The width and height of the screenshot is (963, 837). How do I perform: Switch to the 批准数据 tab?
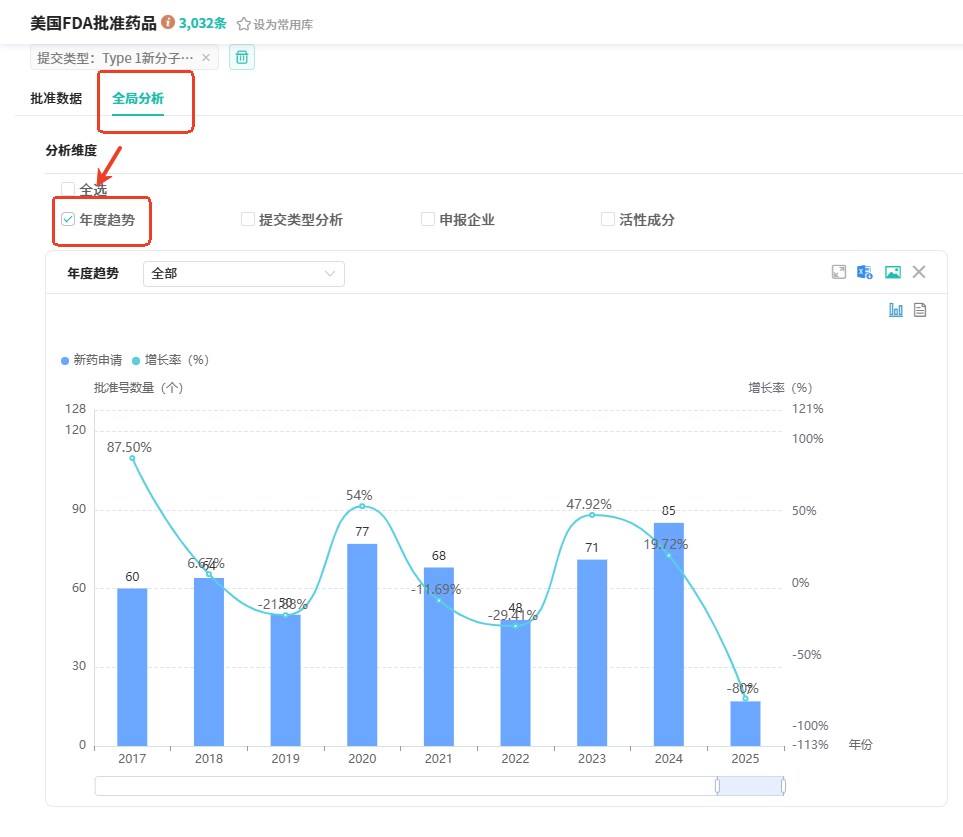point(56,98)
